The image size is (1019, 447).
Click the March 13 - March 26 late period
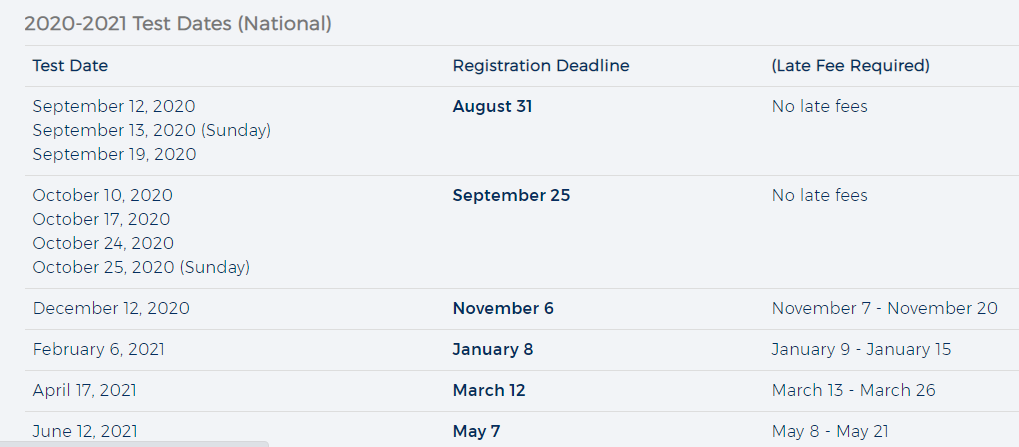[854, 390]
